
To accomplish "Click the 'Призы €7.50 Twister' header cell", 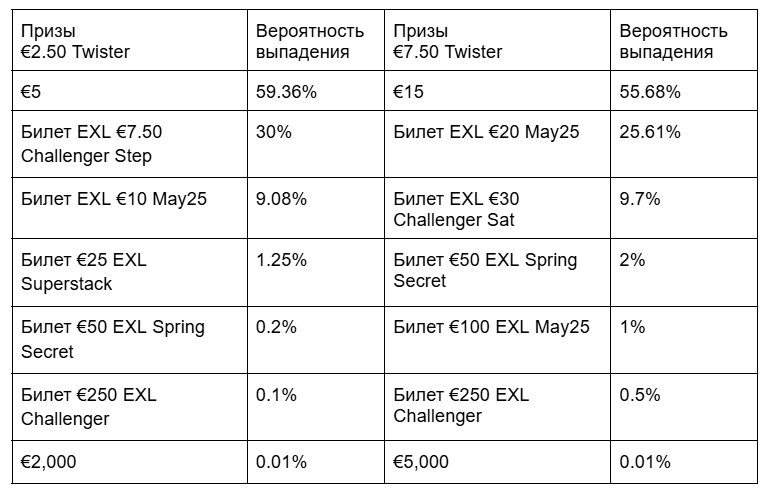I will pyautogui.click(x=448, y=41).
